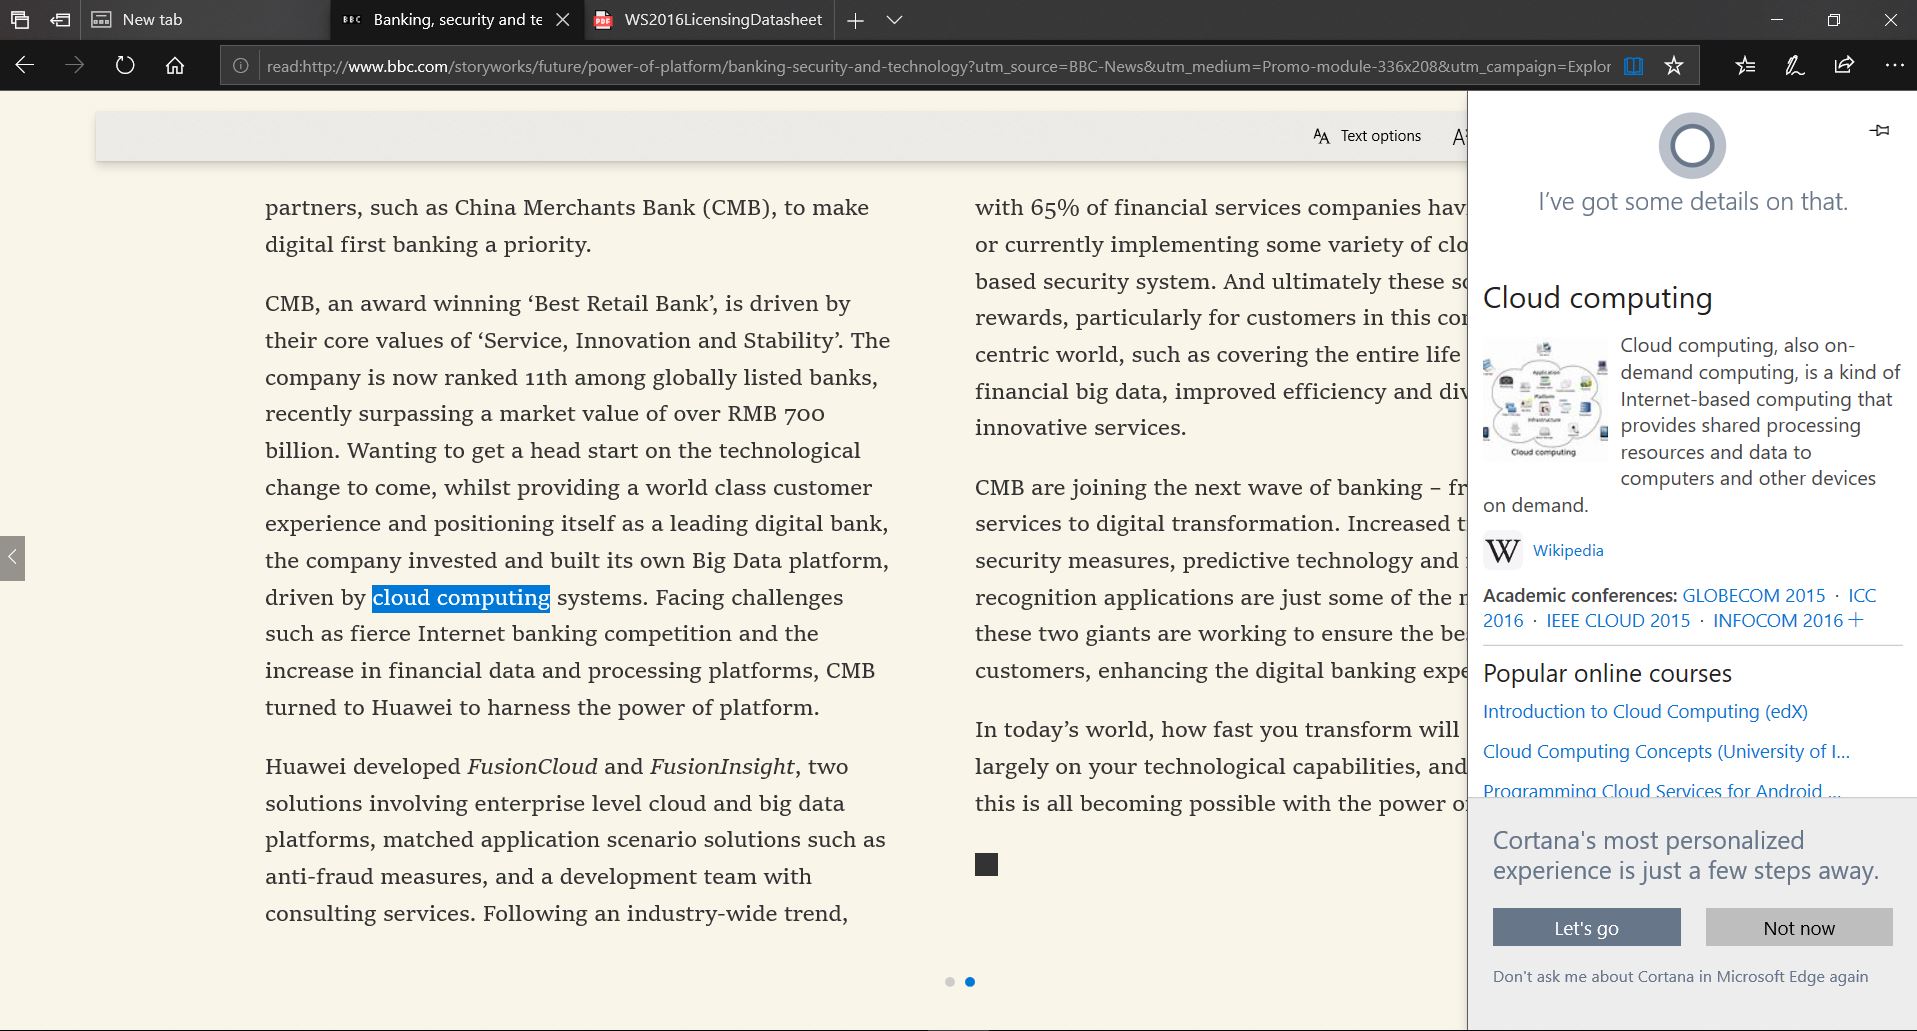Pin the Cortana pane
Image resolution: width=1917 pixels, height=1031 pixels.
click(x=1879, y=131)
